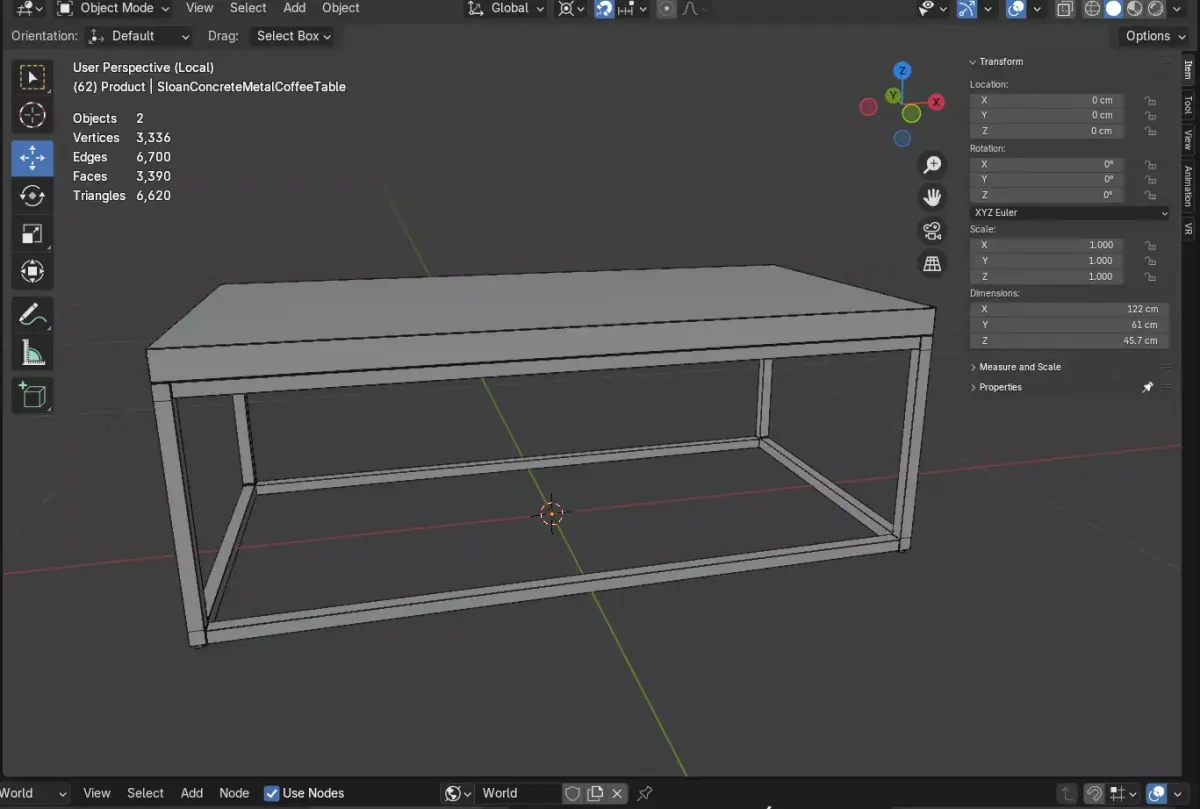Screen dimensions: 1200x809
Task: Switch to the View sidebar tab
Action: click(1188, 139)
